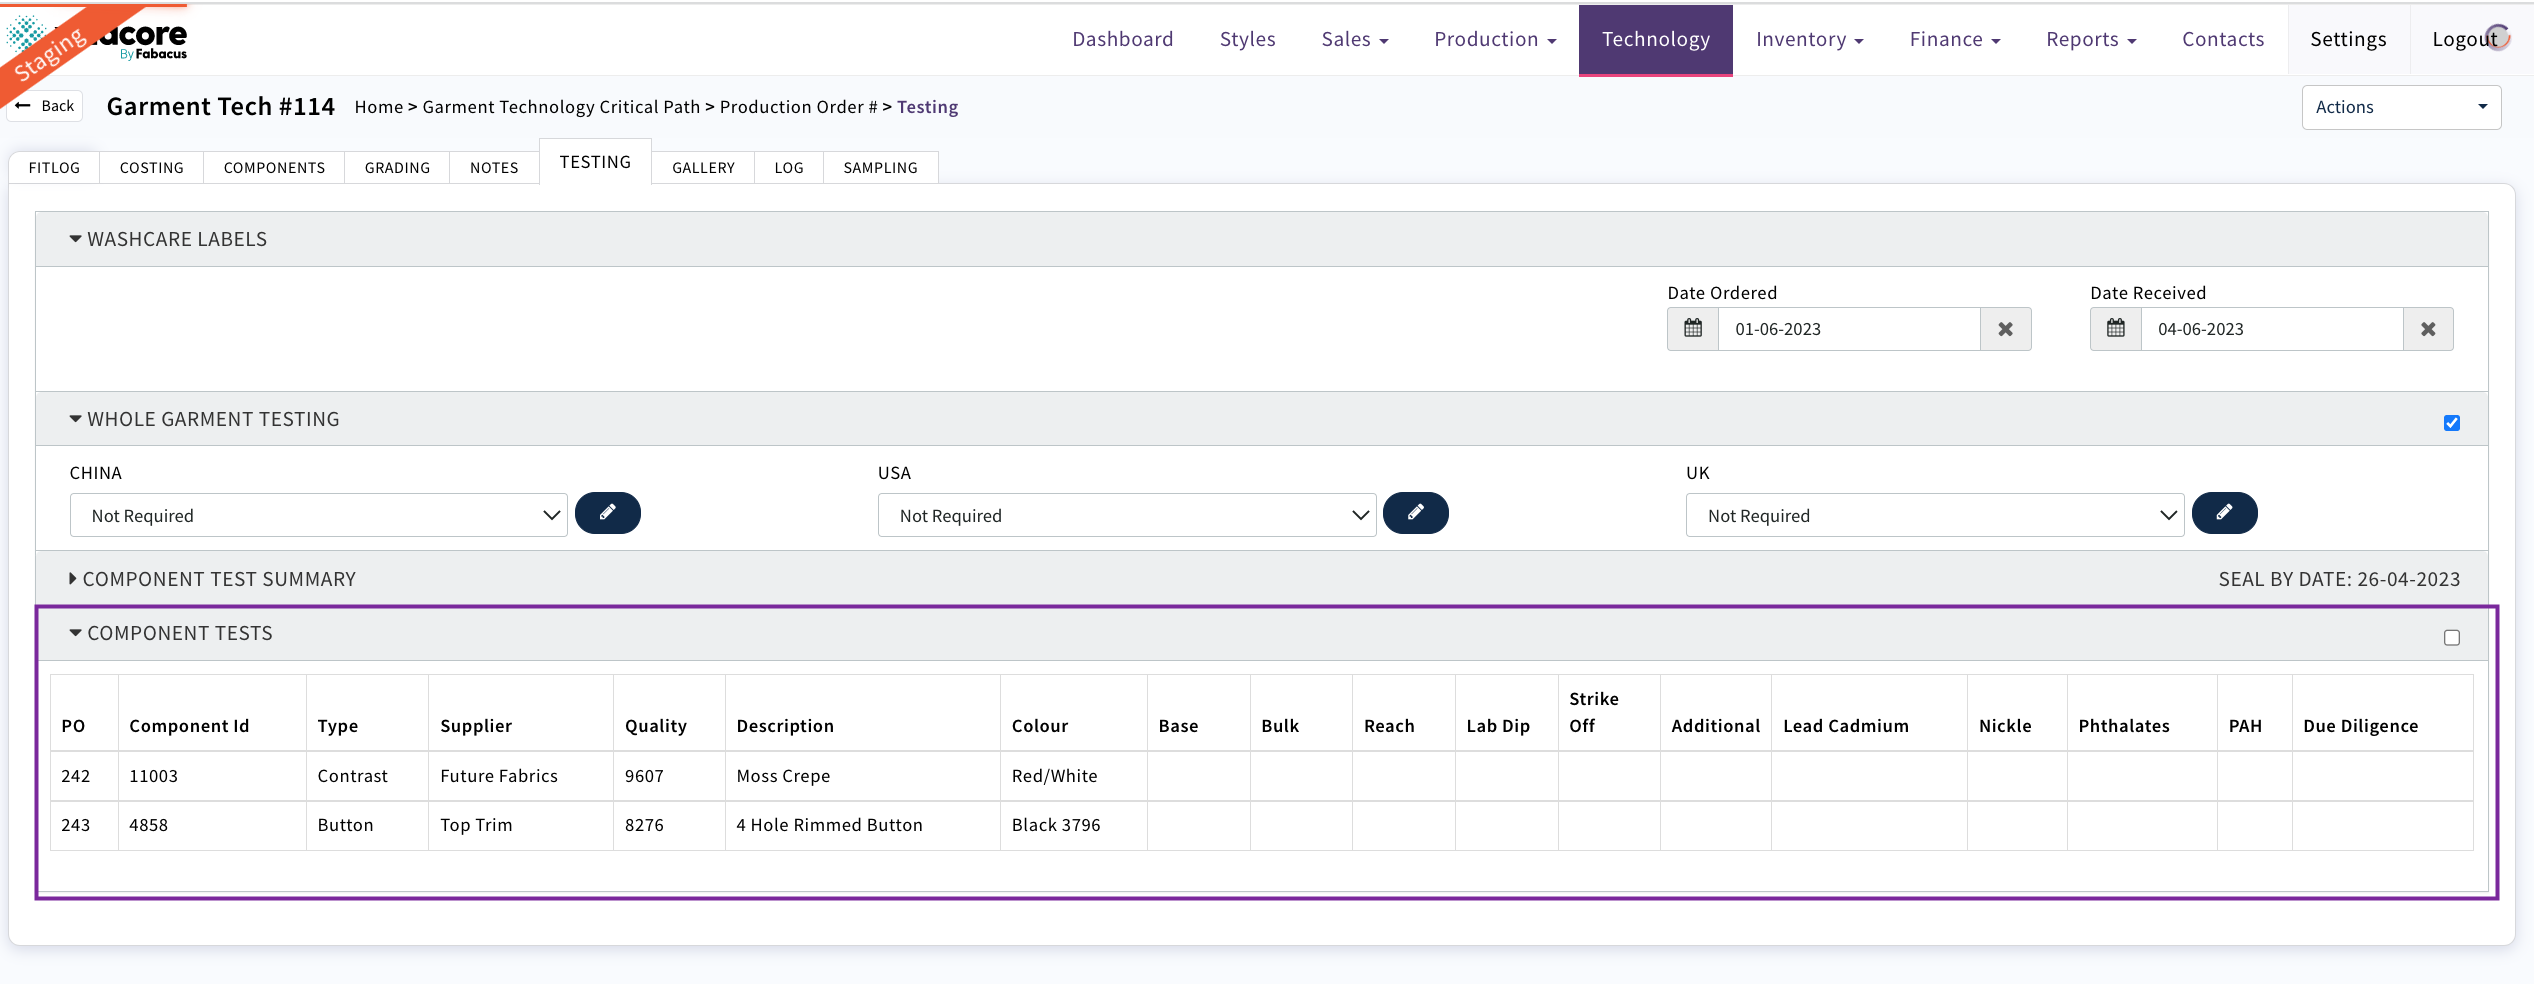Screen dimensions: 2534x984
Task: Click the Date Ordered calendar icon
Action: (x=1692, y=329)
